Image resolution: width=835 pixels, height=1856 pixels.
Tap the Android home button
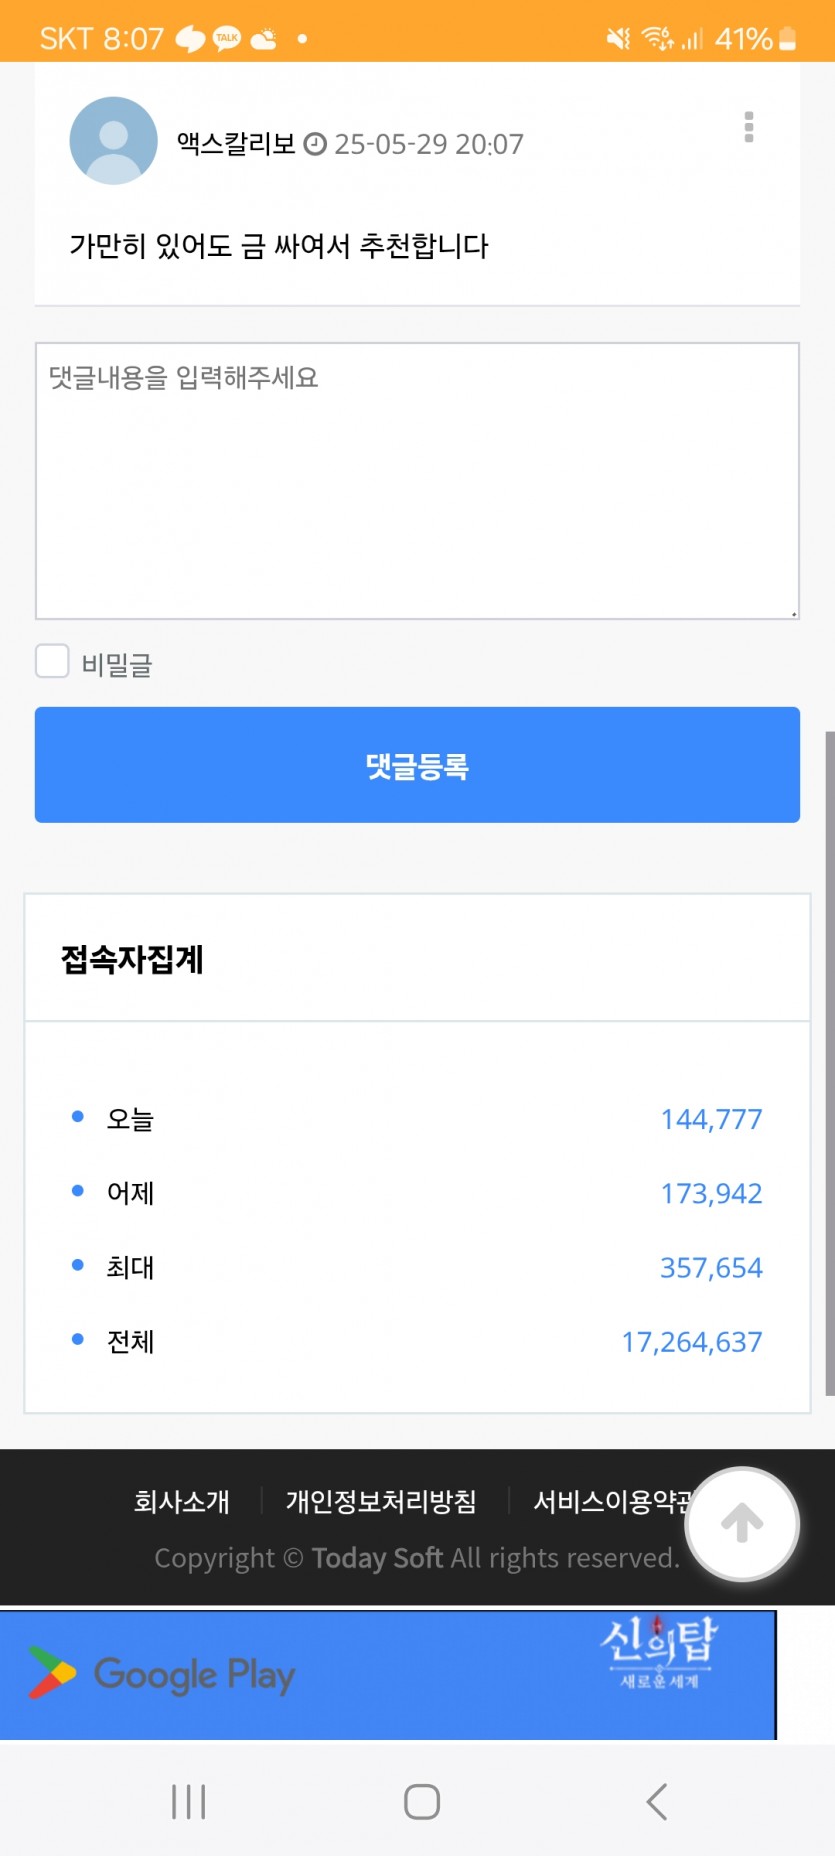point(421,1801)
